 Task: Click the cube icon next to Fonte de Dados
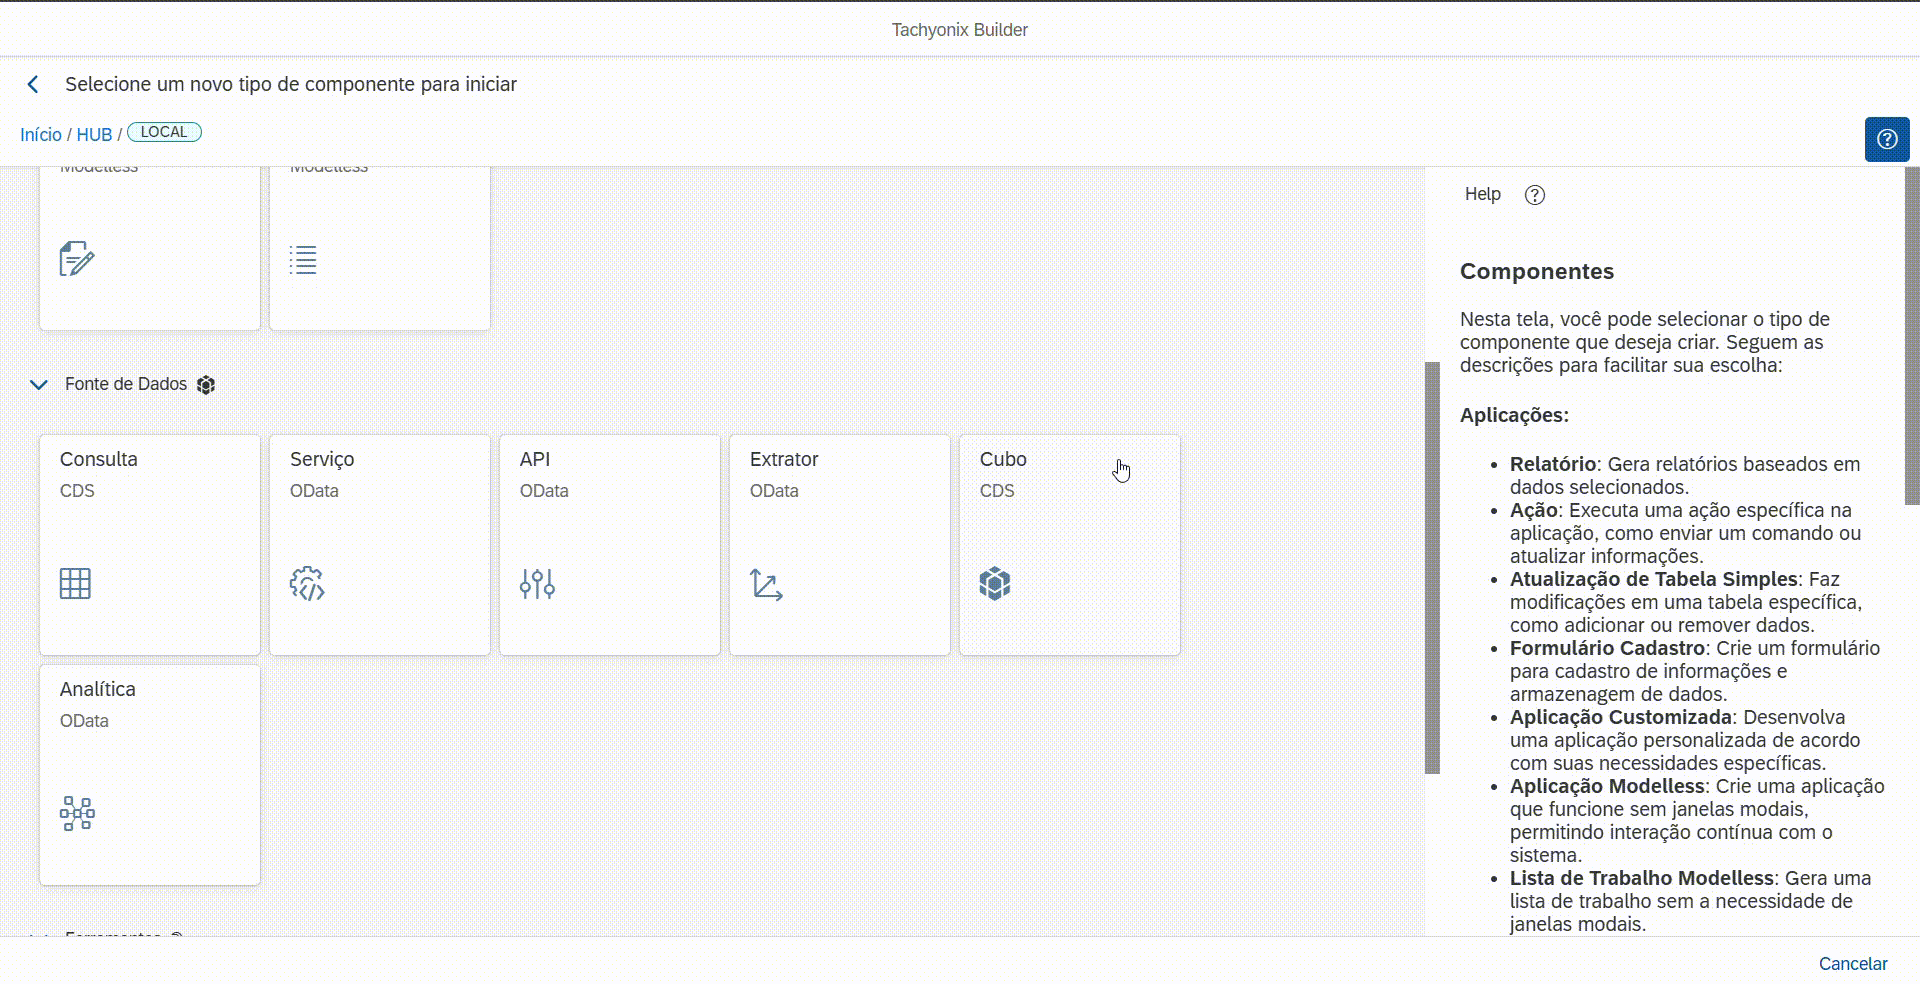click(206, 385)
